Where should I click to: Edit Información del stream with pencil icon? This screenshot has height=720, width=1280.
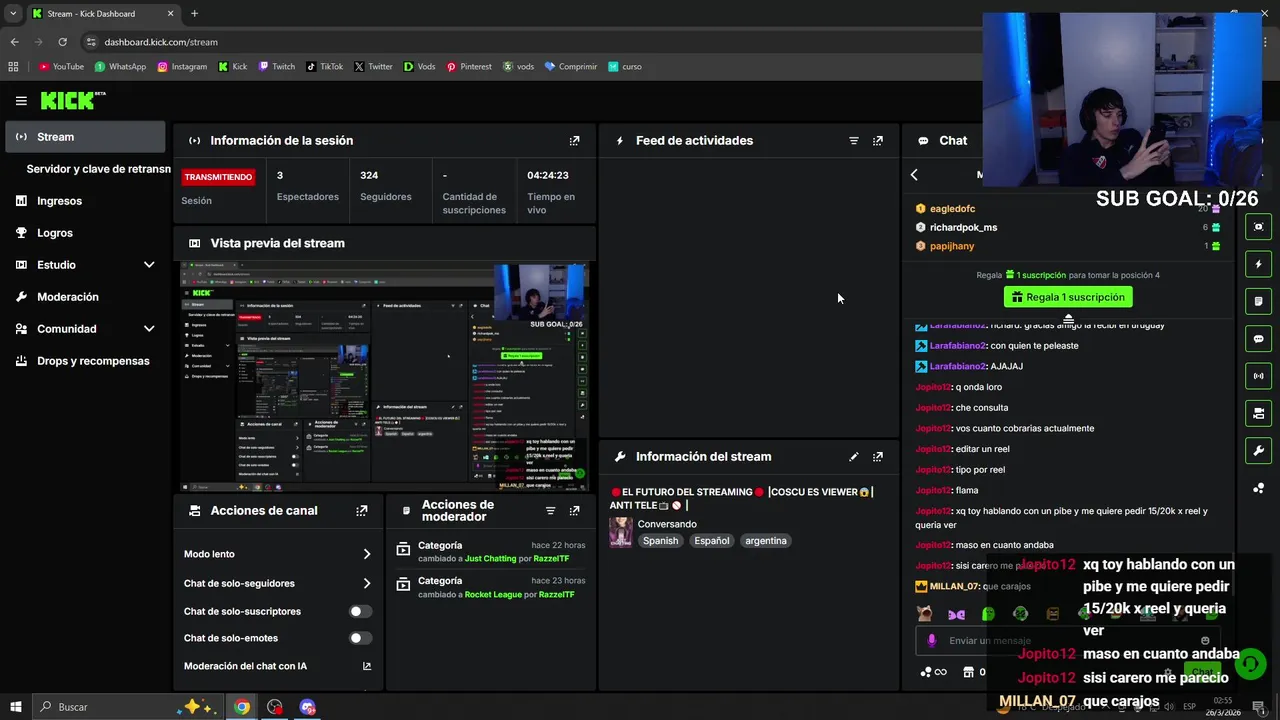pyautogui.click(x=854, y=457)
